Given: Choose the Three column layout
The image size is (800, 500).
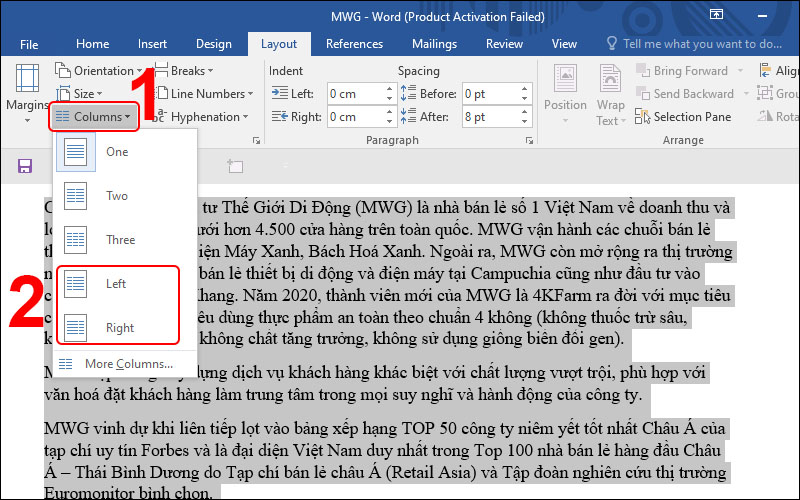Looking at the screenshot, I should coord(124,239).
